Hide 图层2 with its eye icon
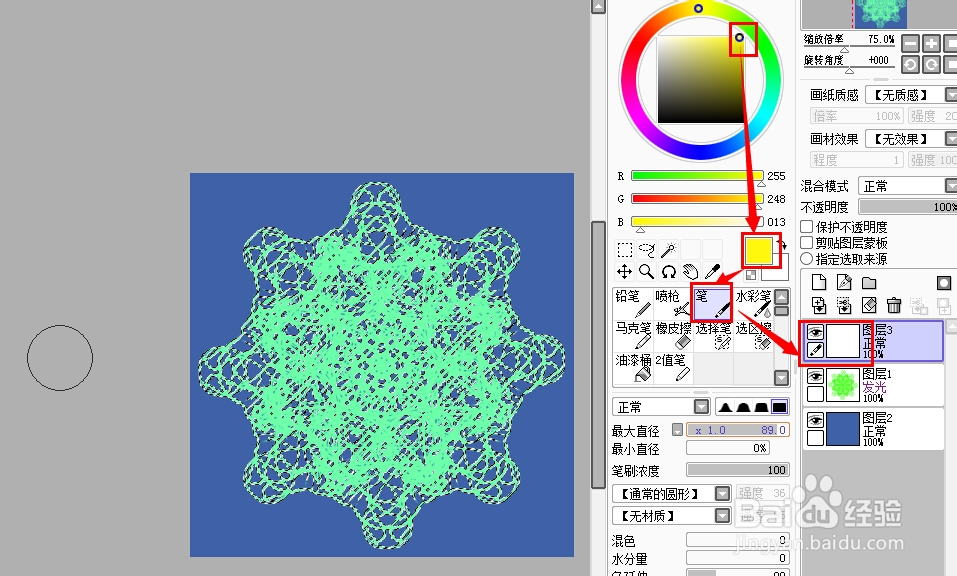The image size is (957, 576). click(815, 420)
